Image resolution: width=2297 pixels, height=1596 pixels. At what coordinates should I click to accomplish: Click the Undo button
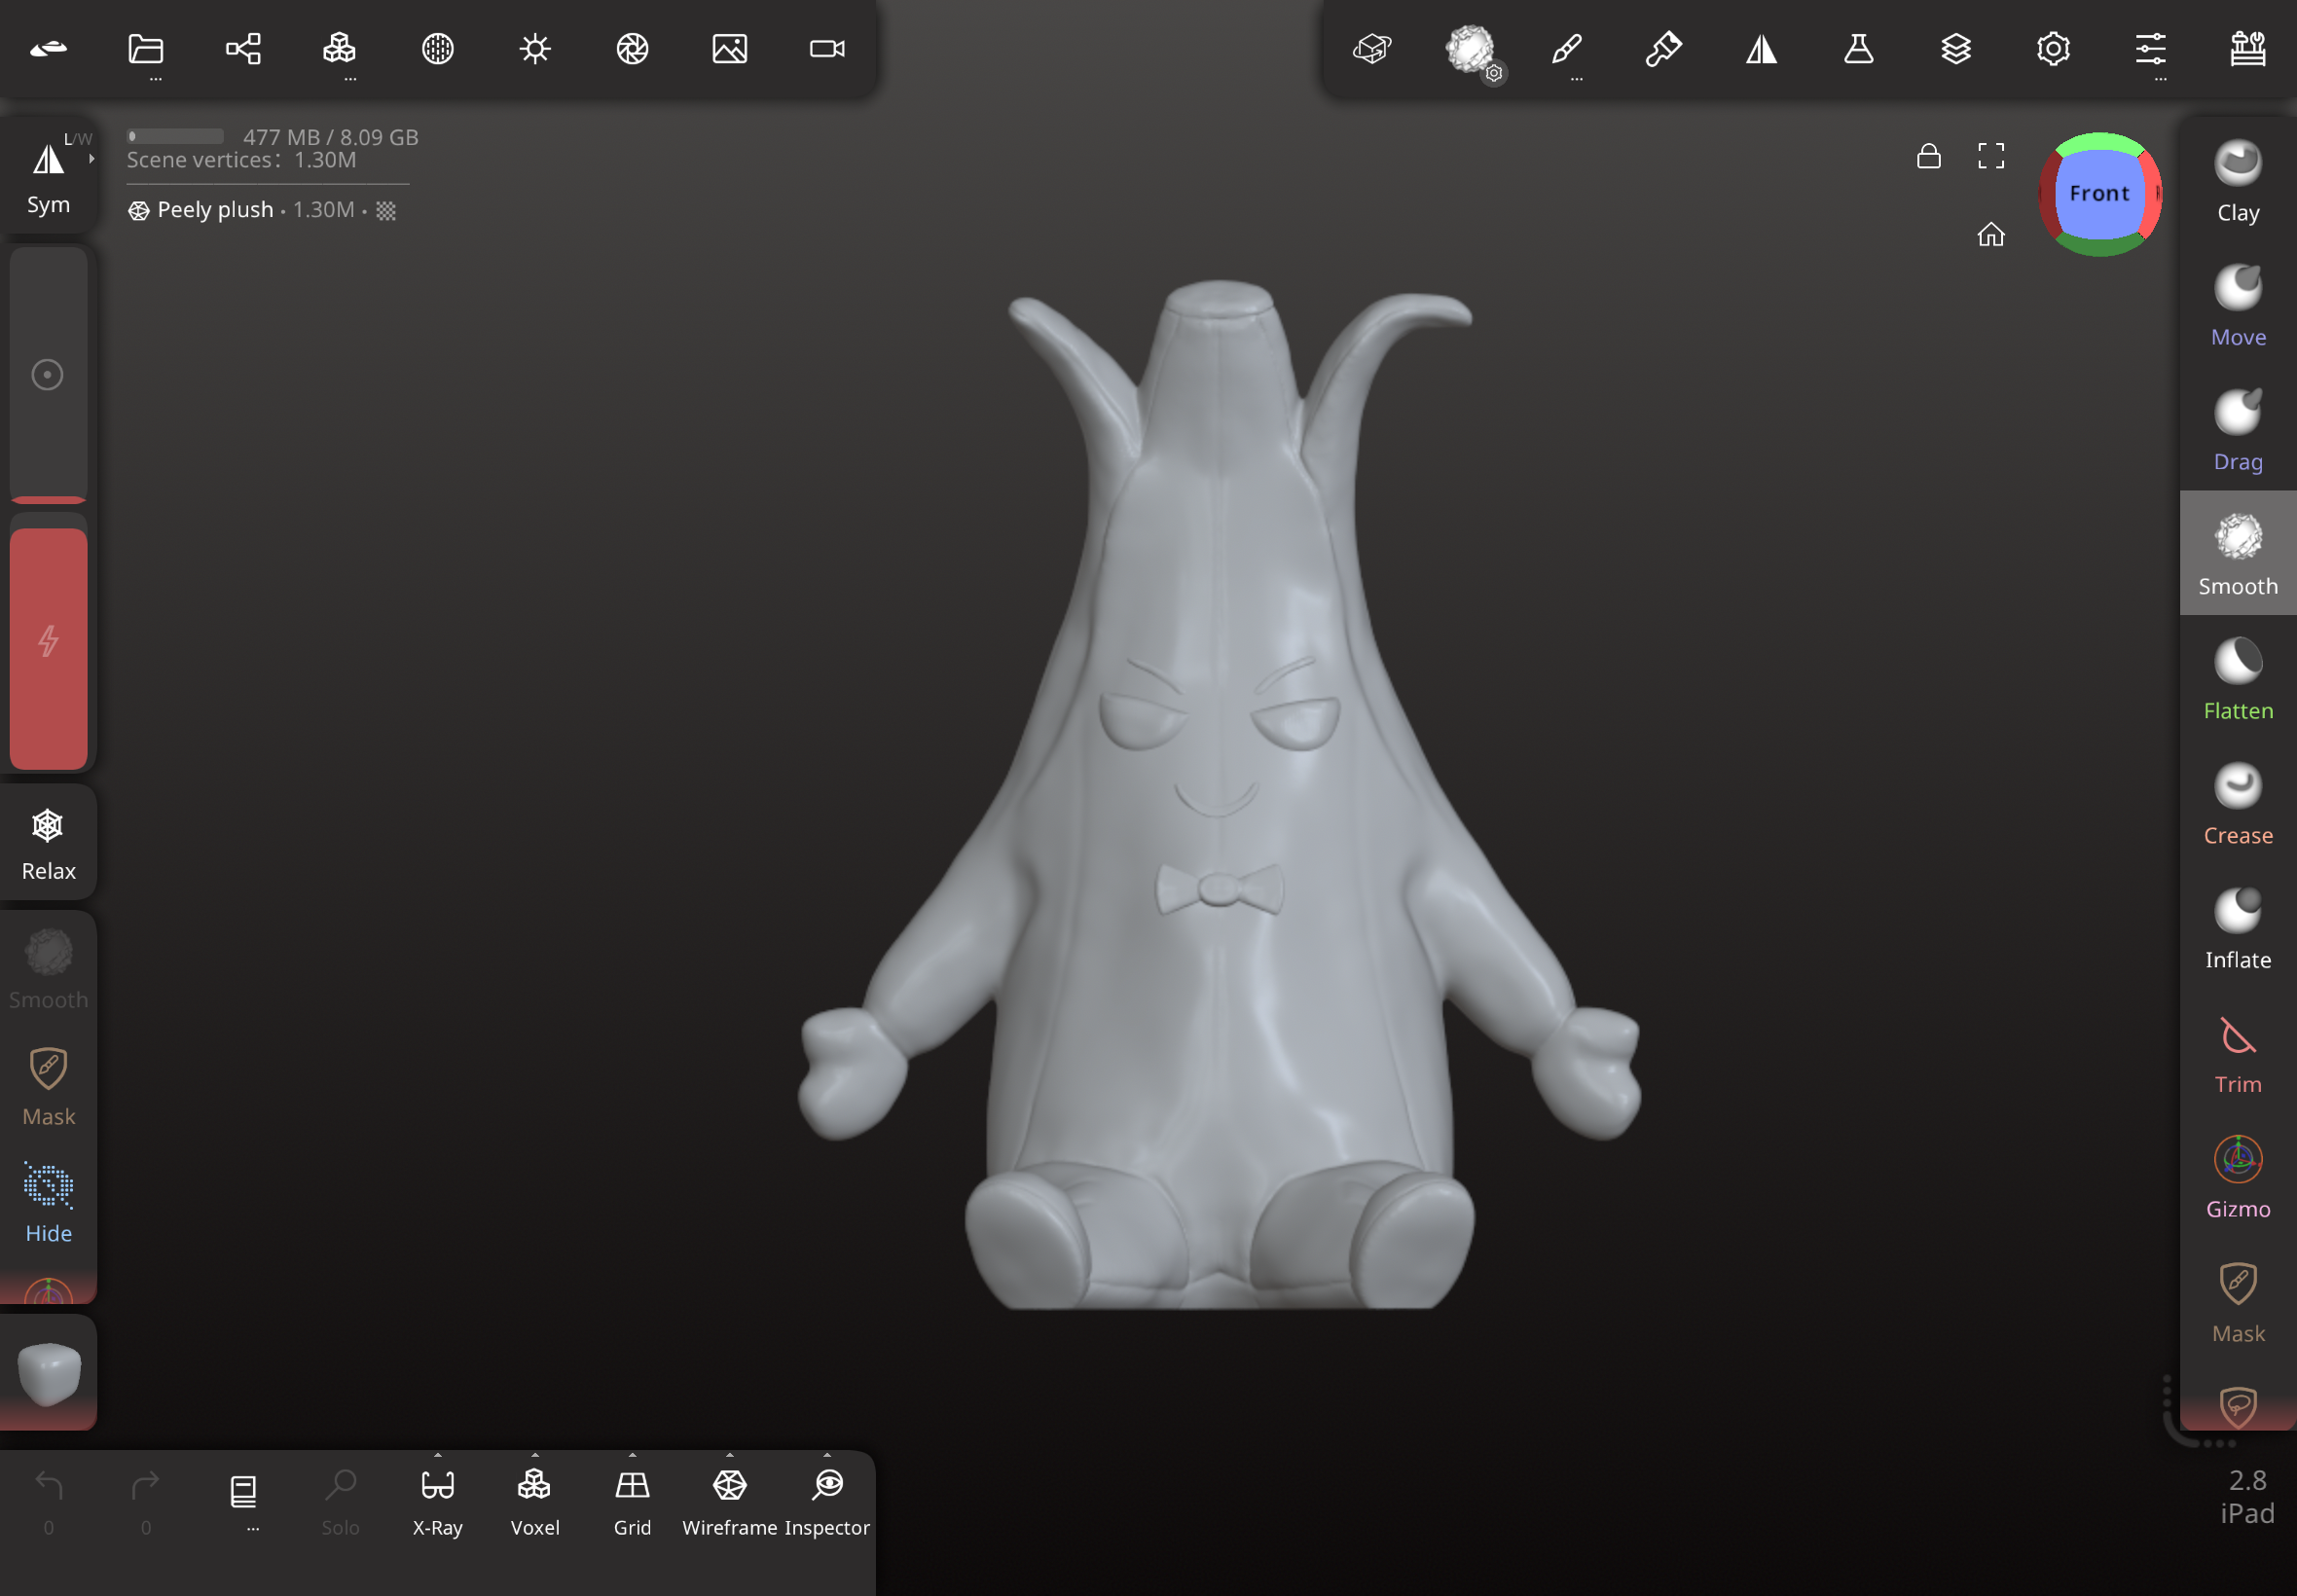[x=48, y=1500]
